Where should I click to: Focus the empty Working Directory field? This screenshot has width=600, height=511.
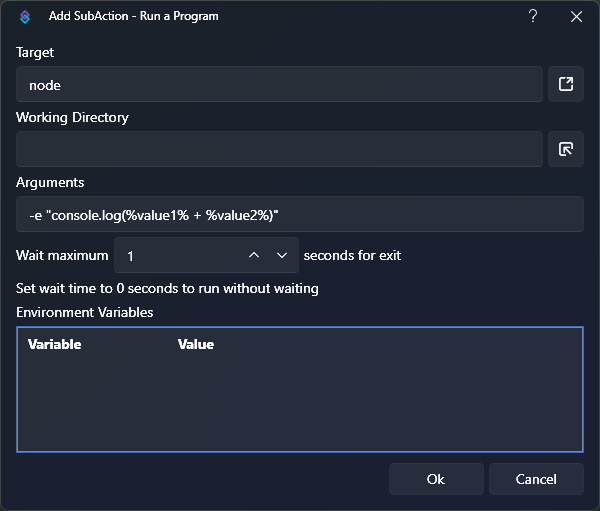[x=279, y=149]
